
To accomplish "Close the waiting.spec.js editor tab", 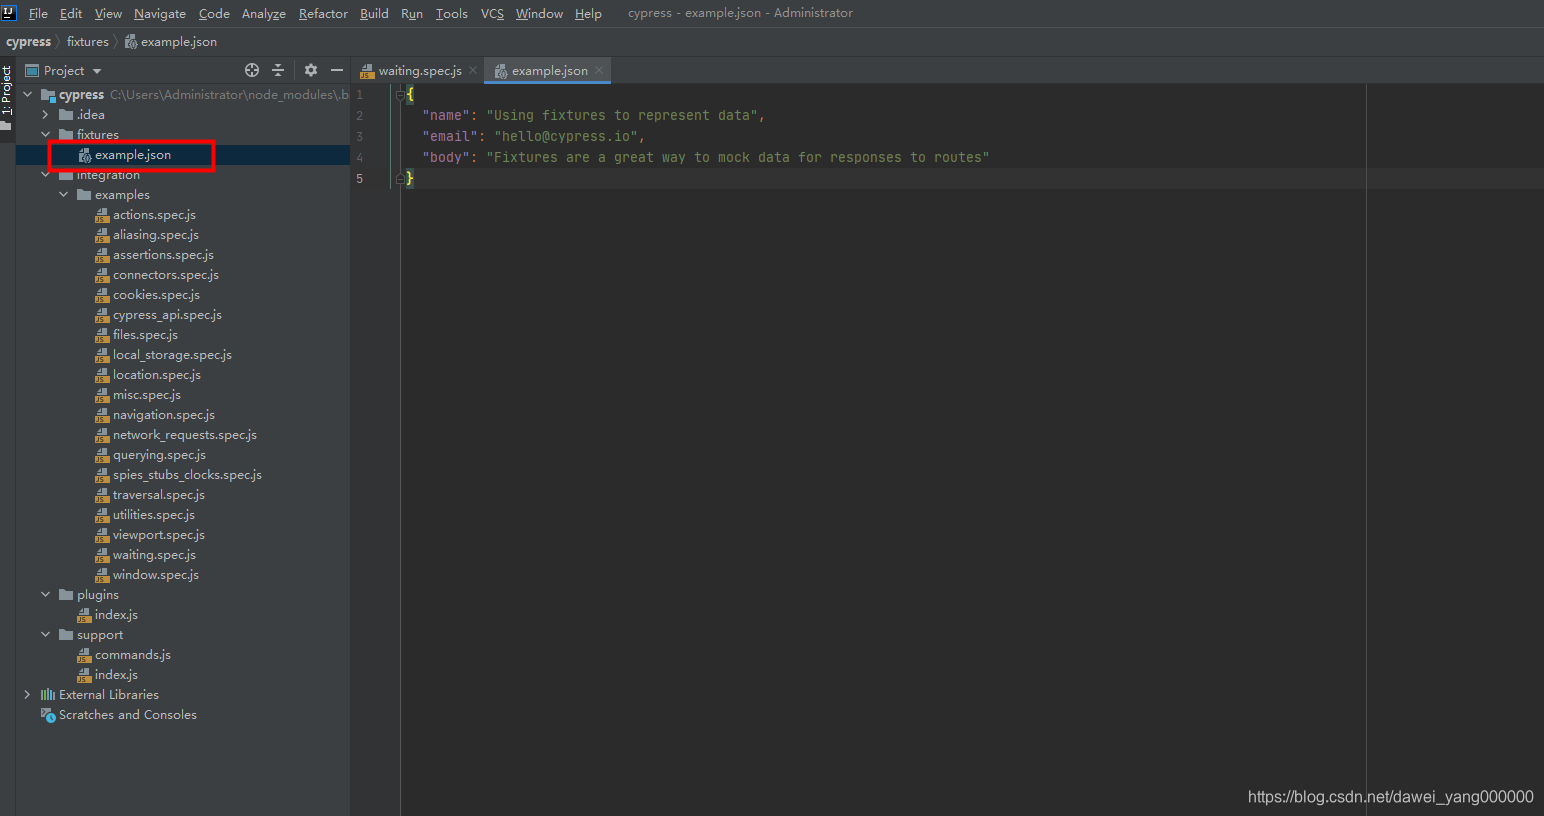I will [473, 70].
